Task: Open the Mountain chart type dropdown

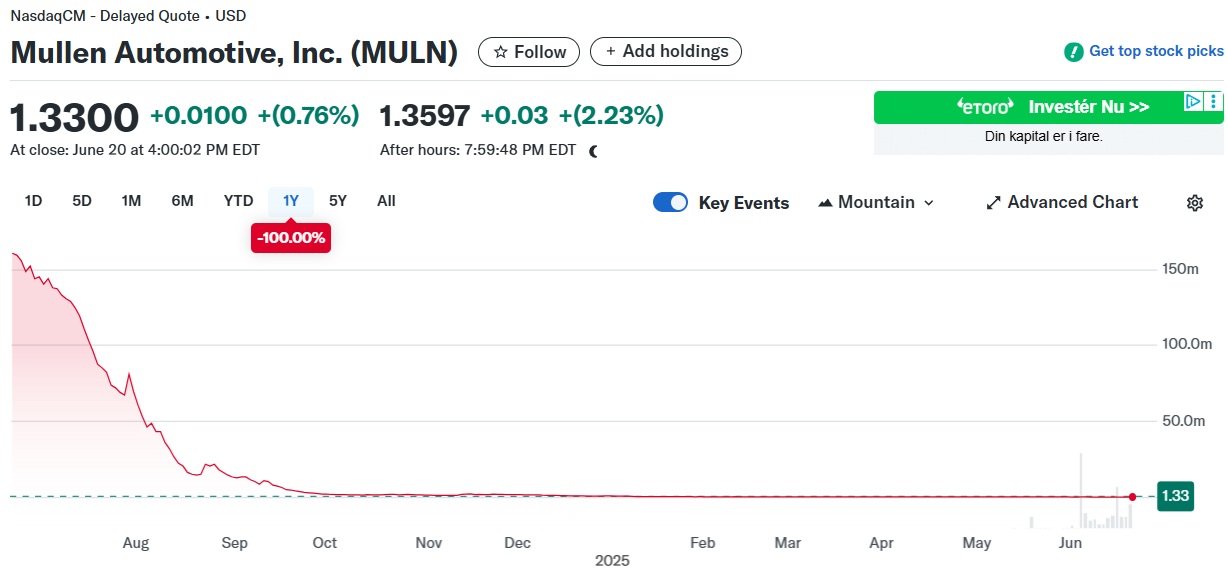Action: 876,202
